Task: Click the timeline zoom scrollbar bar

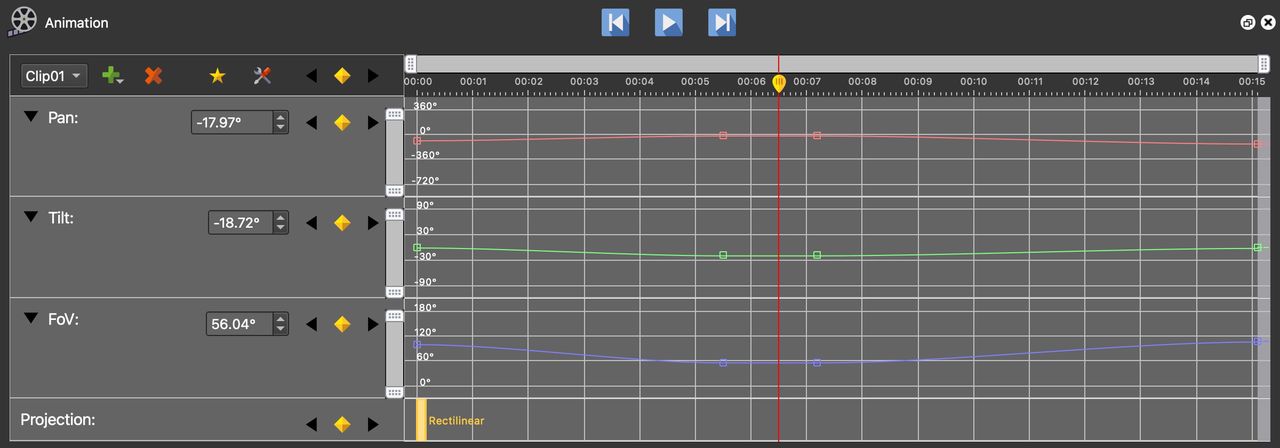Action: click(x=837, y=64)
